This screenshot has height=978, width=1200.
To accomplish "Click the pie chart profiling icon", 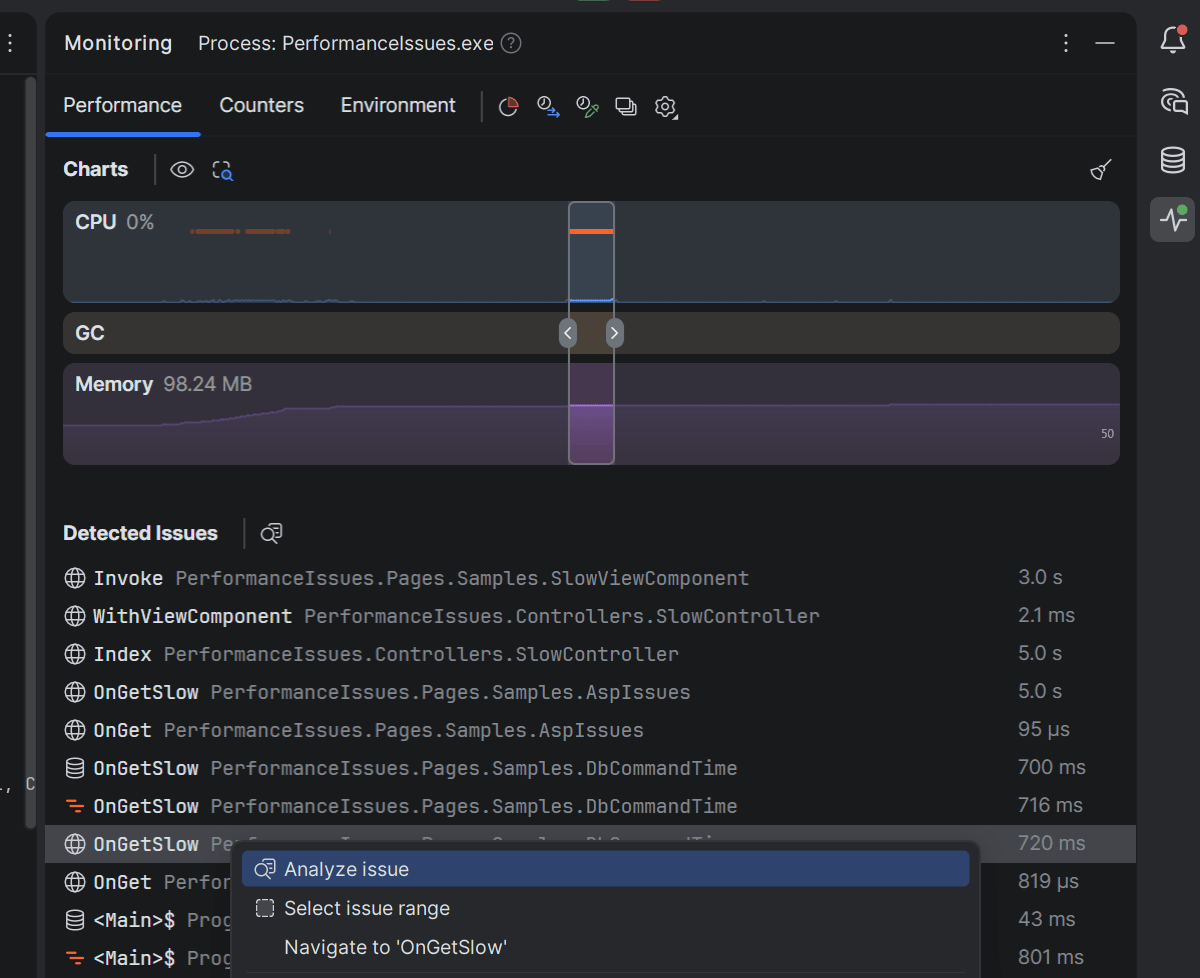I will pos(509,107).
